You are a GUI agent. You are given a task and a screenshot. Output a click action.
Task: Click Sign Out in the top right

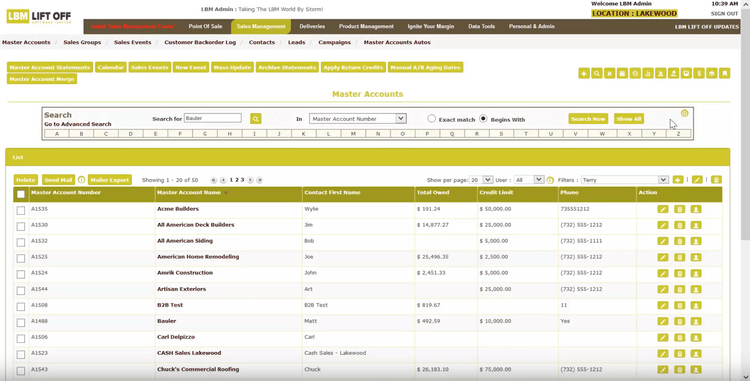coord(724,13)
